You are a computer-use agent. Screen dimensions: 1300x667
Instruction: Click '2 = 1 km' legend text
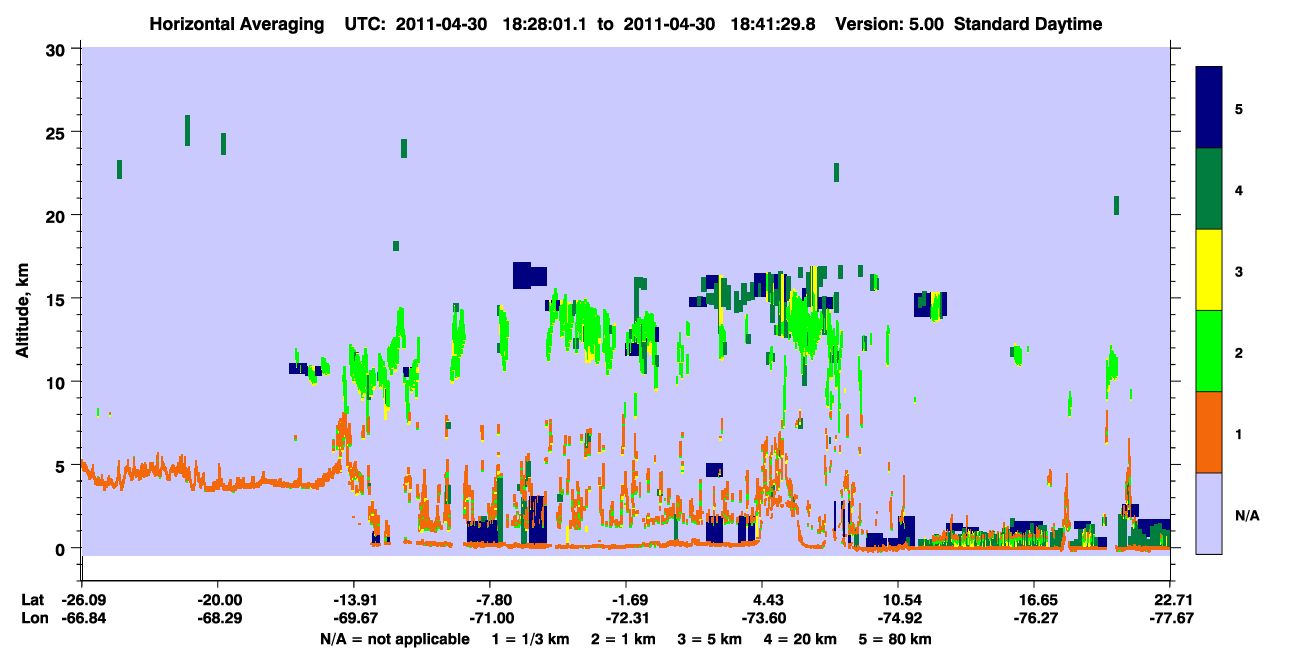pos(623,639)
